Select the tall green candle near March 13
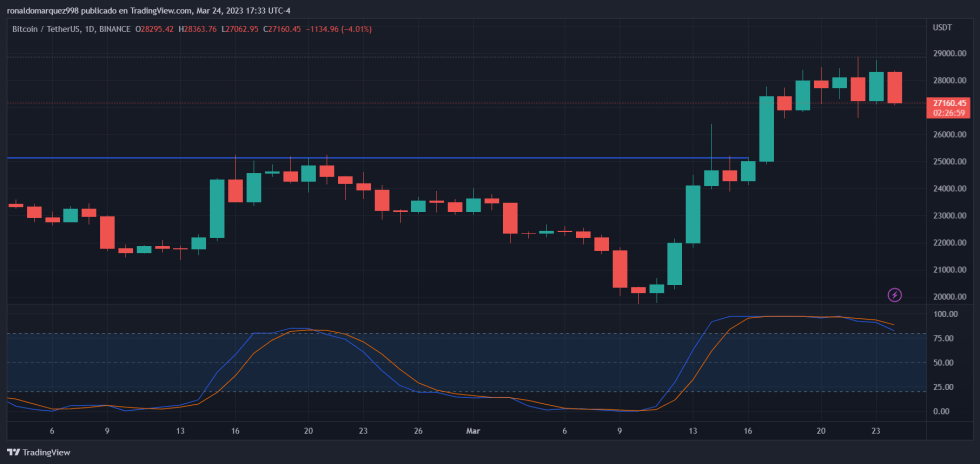Screen dimensions: 980x464 692,214
